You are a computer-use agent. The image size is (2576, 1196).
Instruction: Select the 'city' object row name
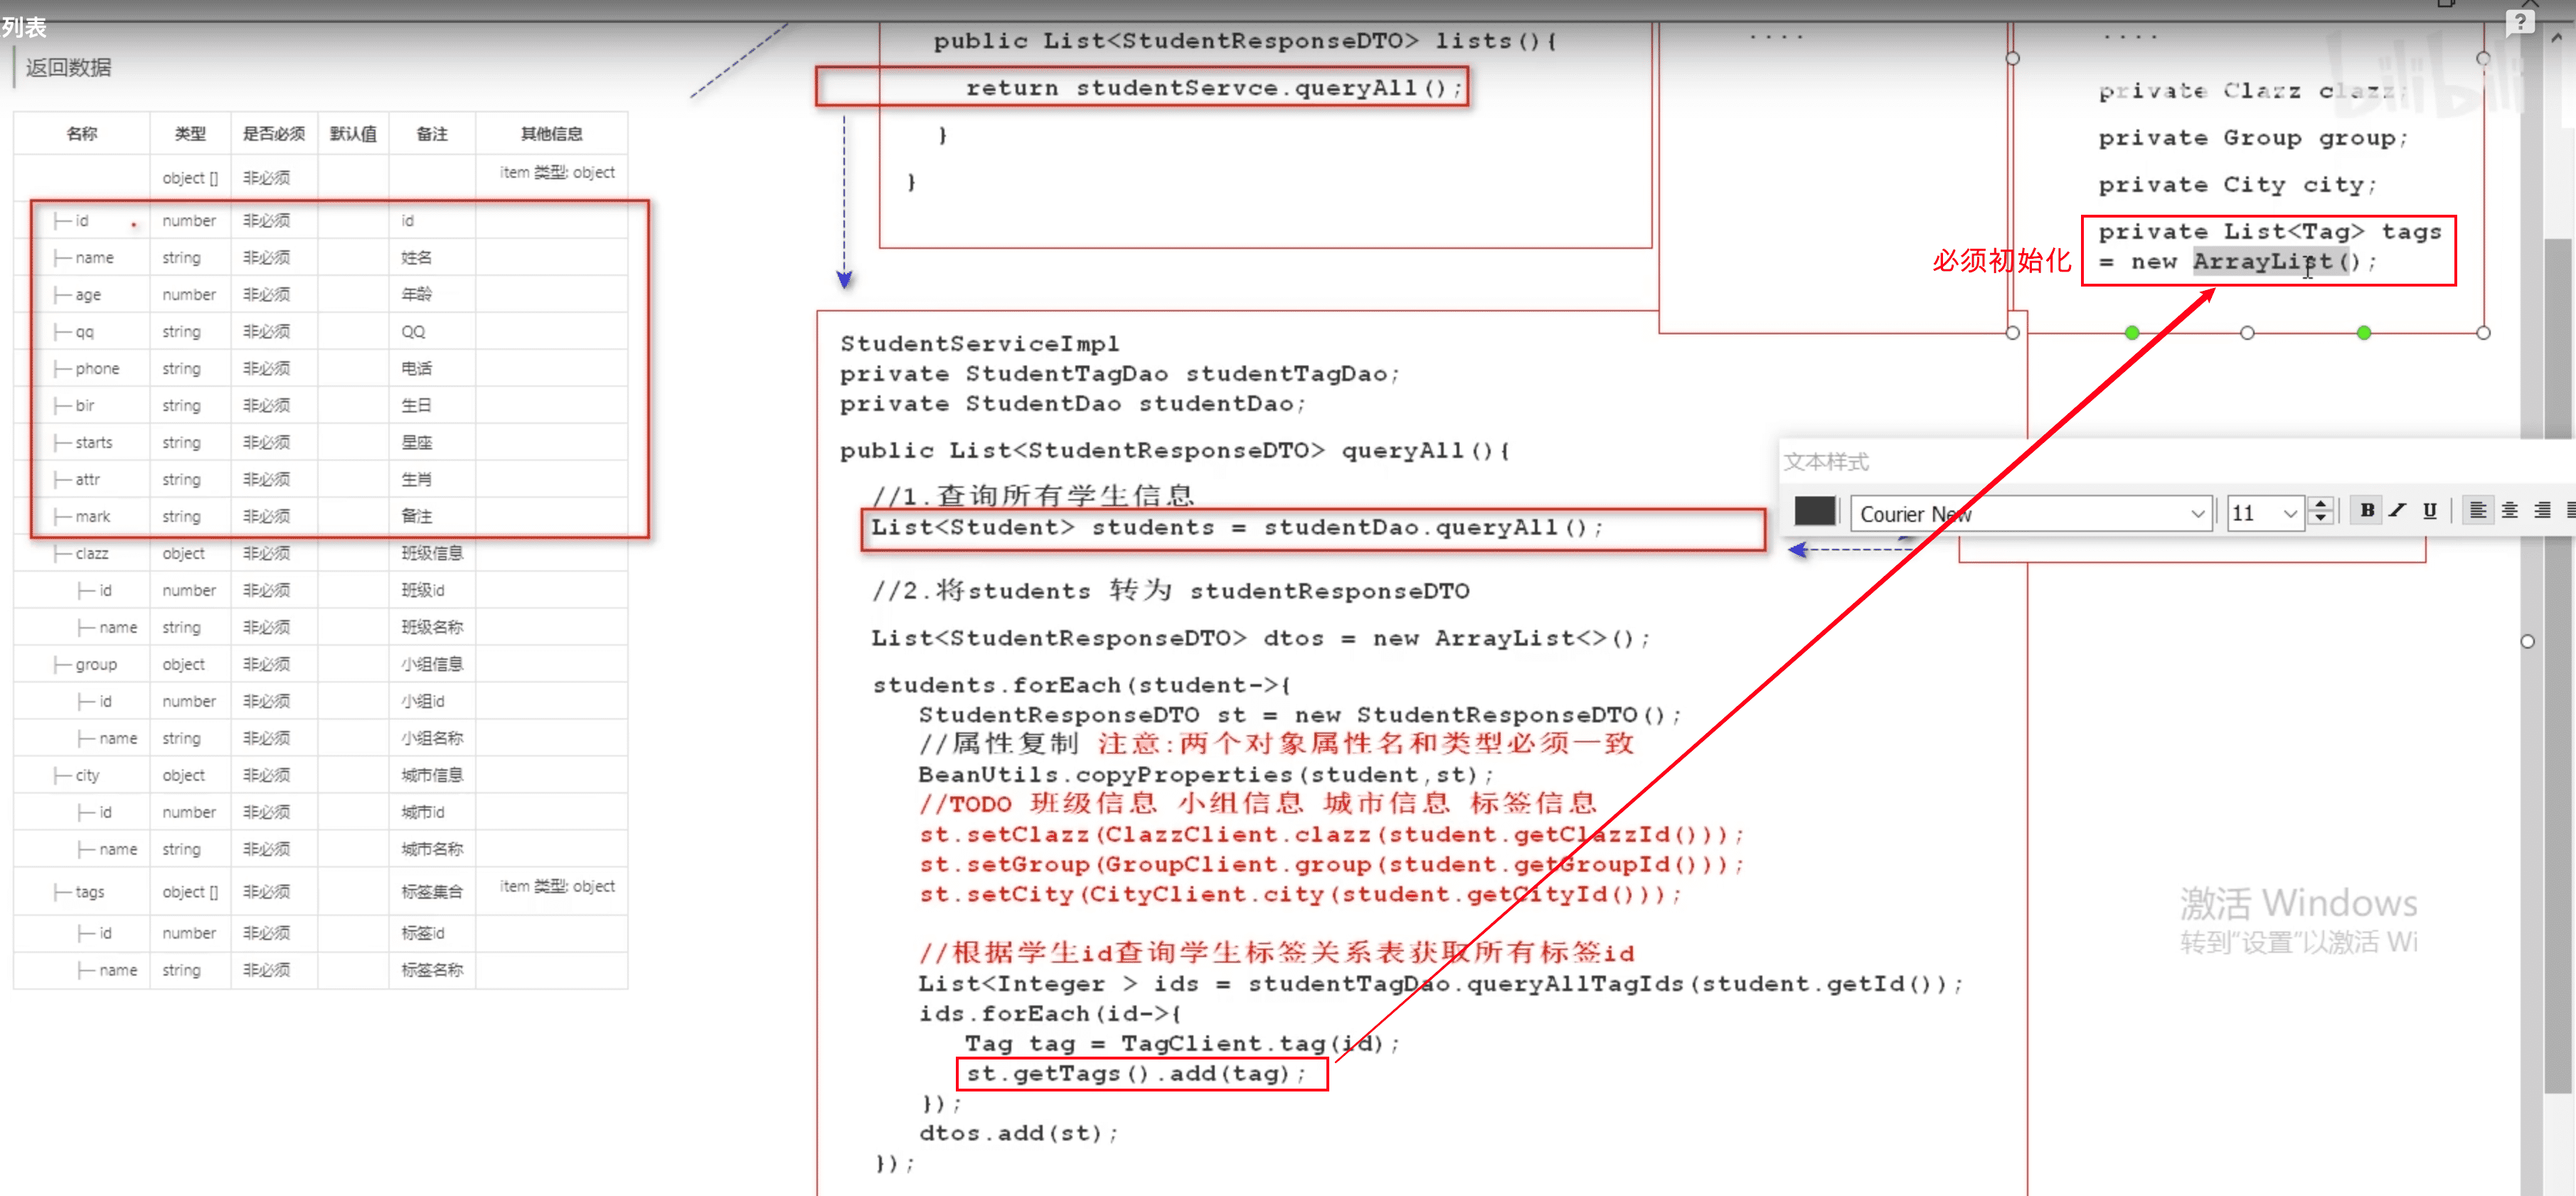click(87, 776)
